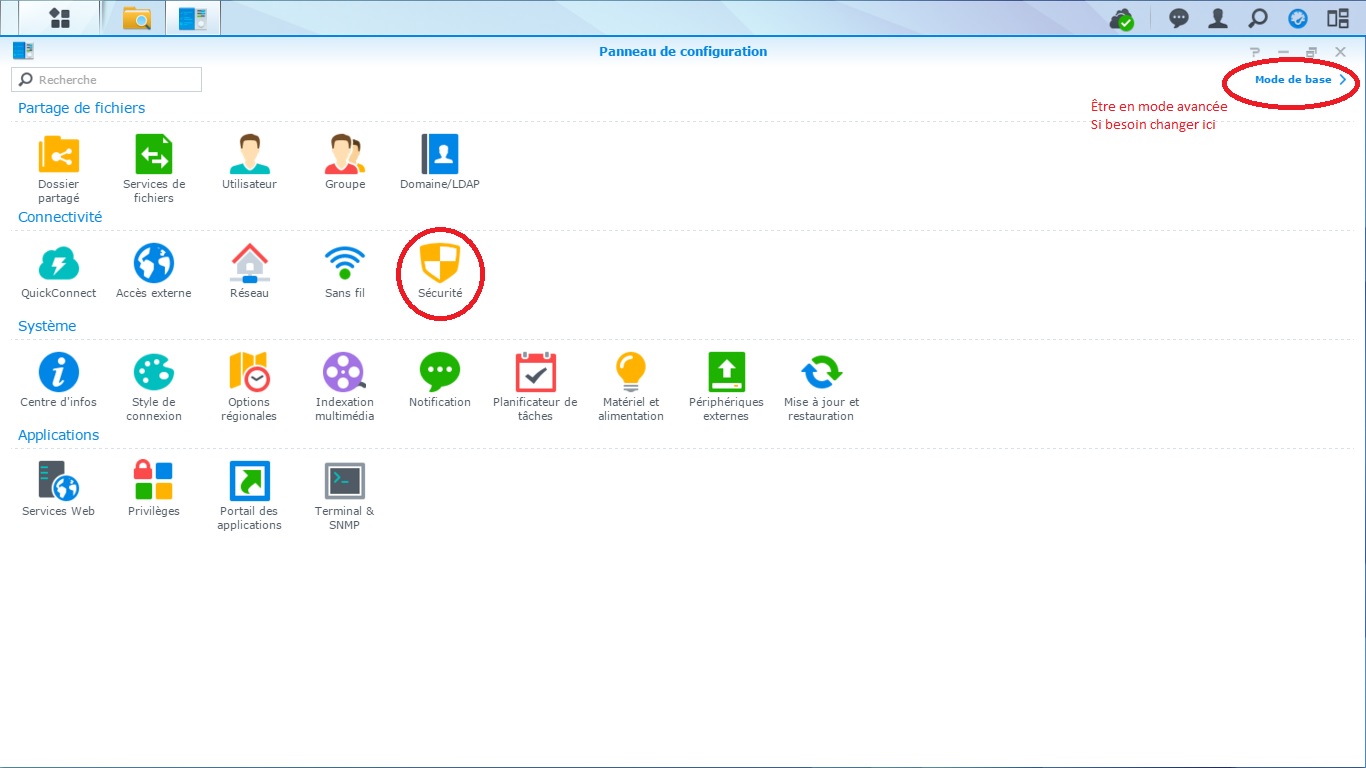
Task: Open the Réseau settings
Action: point(249,271)
